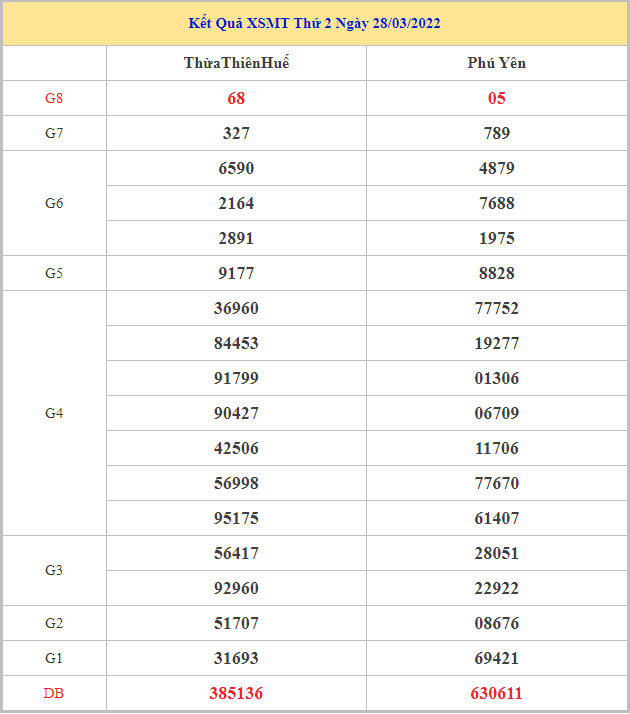
Task: Click the G6 row label
Action: coord(54,203)
